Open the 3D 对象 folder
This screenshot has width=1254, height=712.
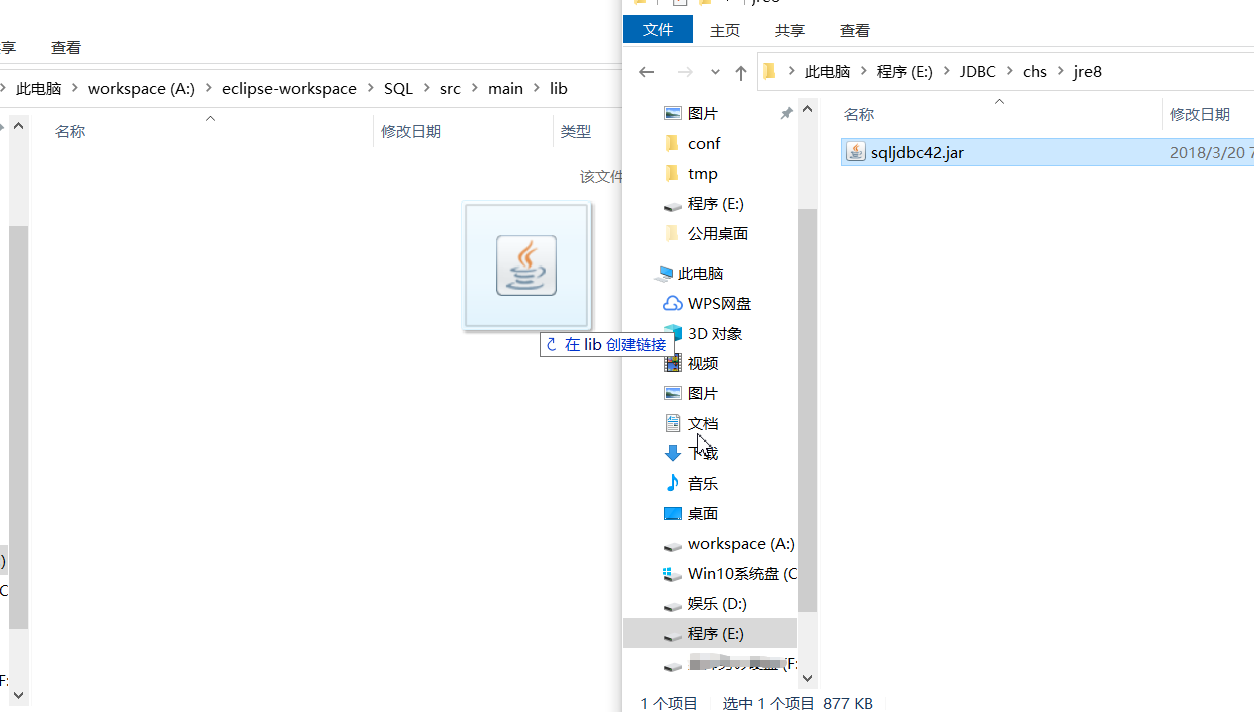[x=716, y=333]
